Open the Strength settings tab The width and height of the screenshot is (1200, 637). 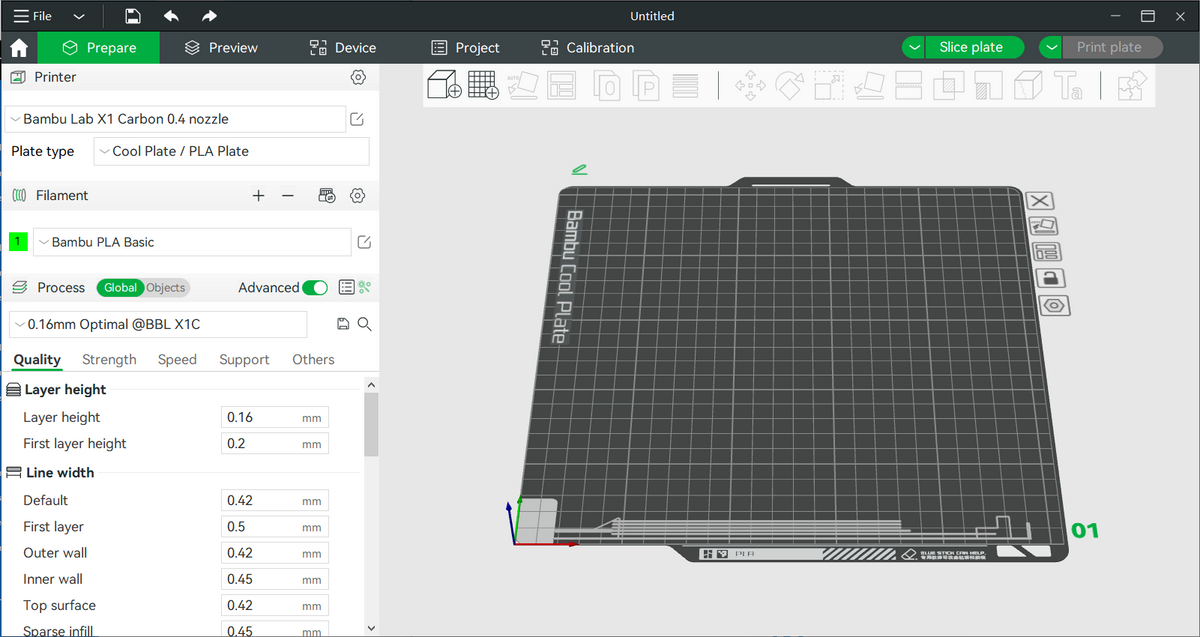pos(109,360)
